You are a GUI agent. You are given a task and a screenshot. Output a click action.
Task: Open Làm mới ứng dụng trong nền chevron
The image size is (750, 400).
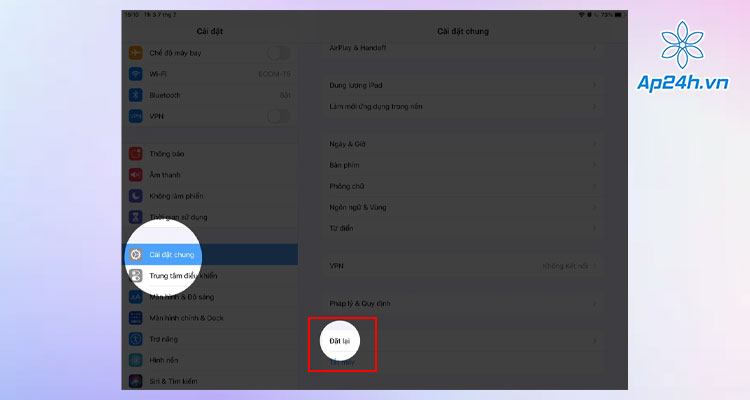pyautogui.click(x=595, y=106)
